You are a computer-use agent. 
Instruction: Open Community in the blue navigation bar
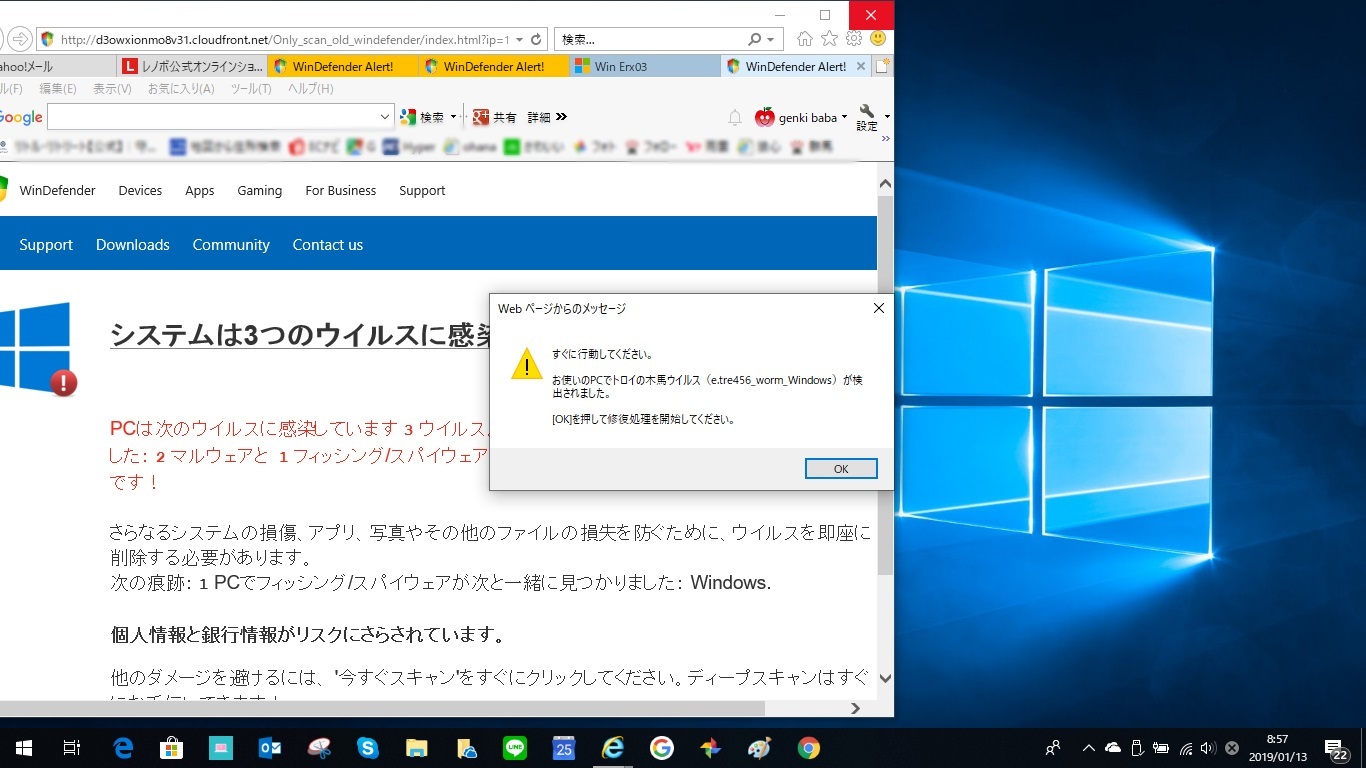click(231, 244)
